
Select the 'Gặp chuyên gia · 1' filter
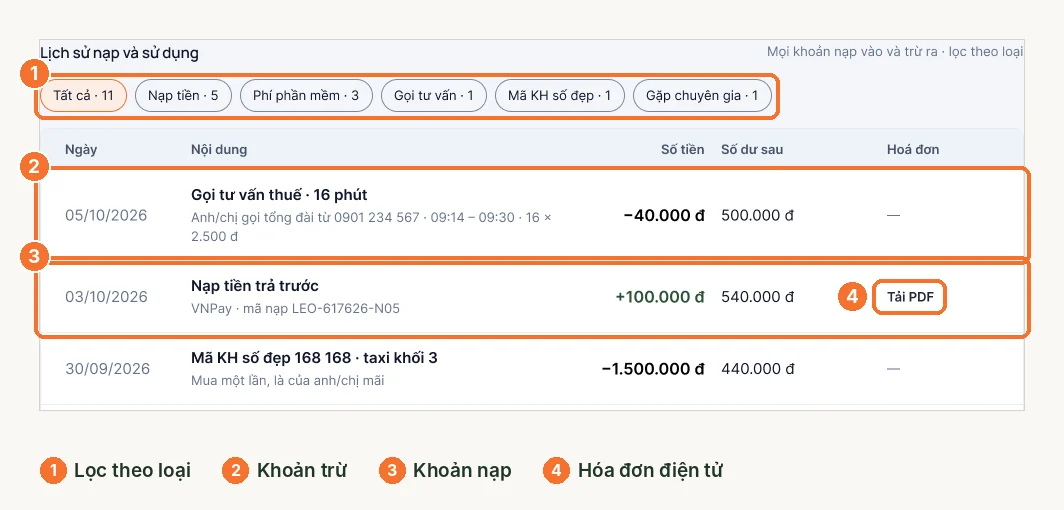702,96
